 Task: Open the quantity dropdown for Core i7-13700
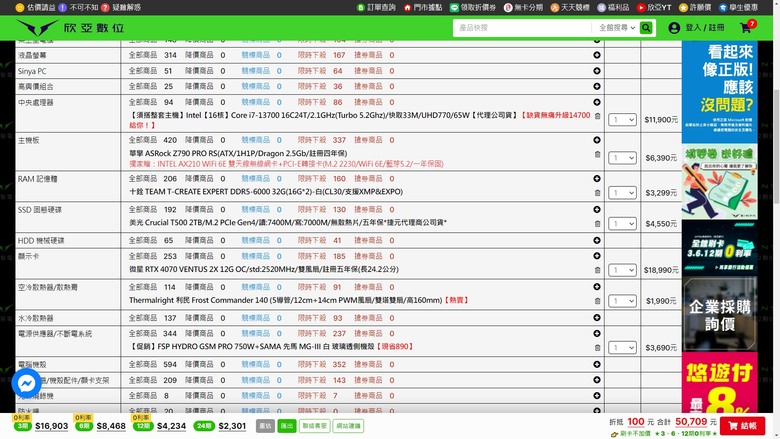pos(622,120)
